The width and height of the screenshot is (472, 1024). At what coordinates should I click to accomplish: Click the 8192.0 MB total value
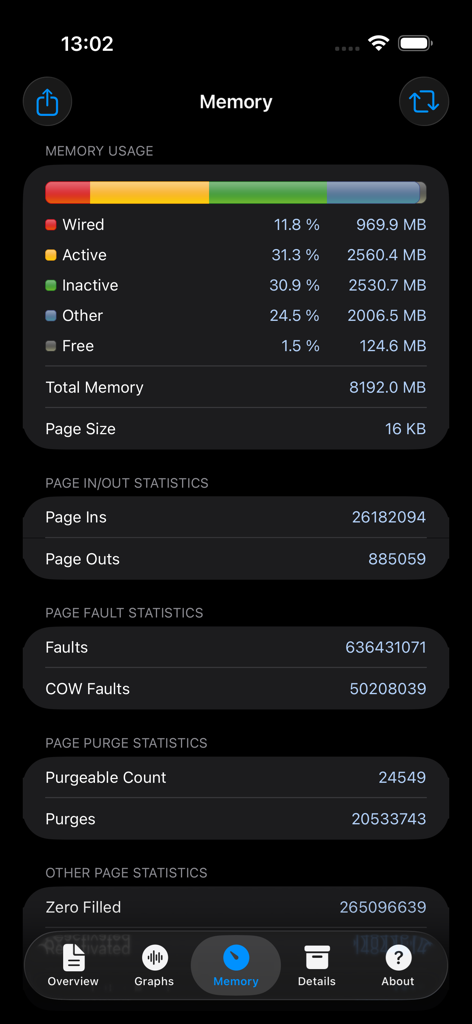[x=388, y=387]
